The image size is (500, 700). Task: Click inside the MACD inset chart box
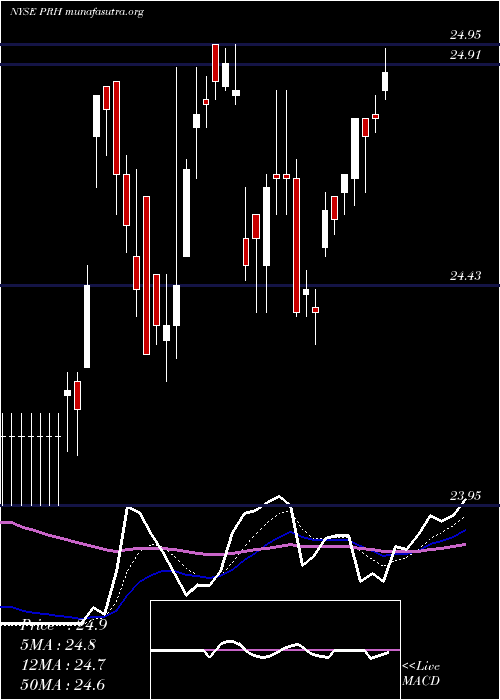[x=275, y=650]
